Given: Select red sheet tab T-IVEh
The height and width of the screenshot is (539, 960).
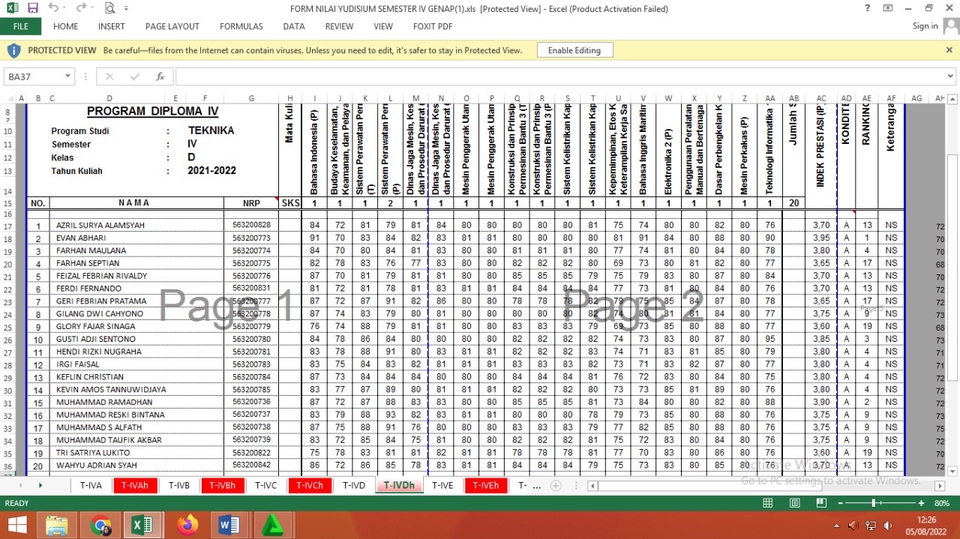Looking at the screenshot, I should tap(486, 485).
